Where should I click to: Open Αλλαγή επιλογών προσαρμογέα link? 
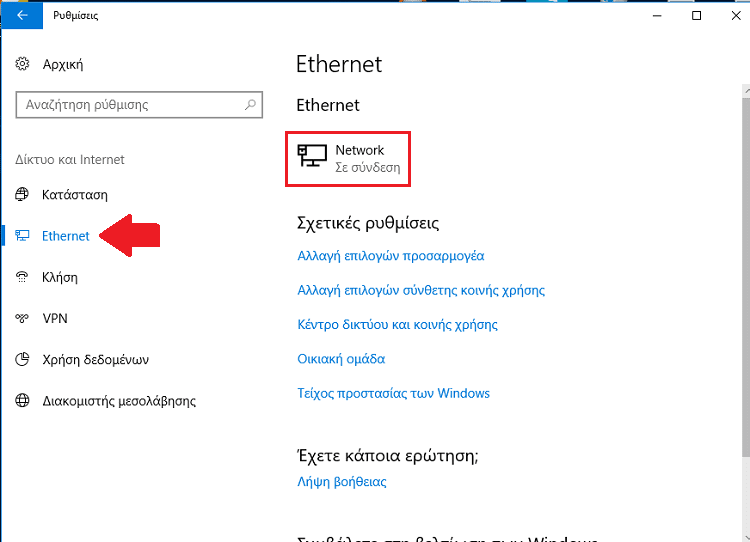[390, 256]
